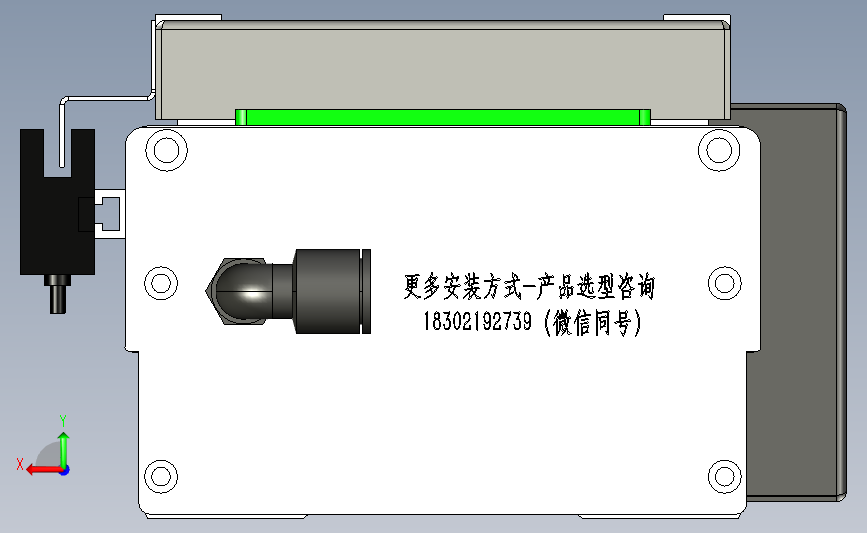Click the top-right mounting hole
867x533 pixels.
click(x=719, y=150)
